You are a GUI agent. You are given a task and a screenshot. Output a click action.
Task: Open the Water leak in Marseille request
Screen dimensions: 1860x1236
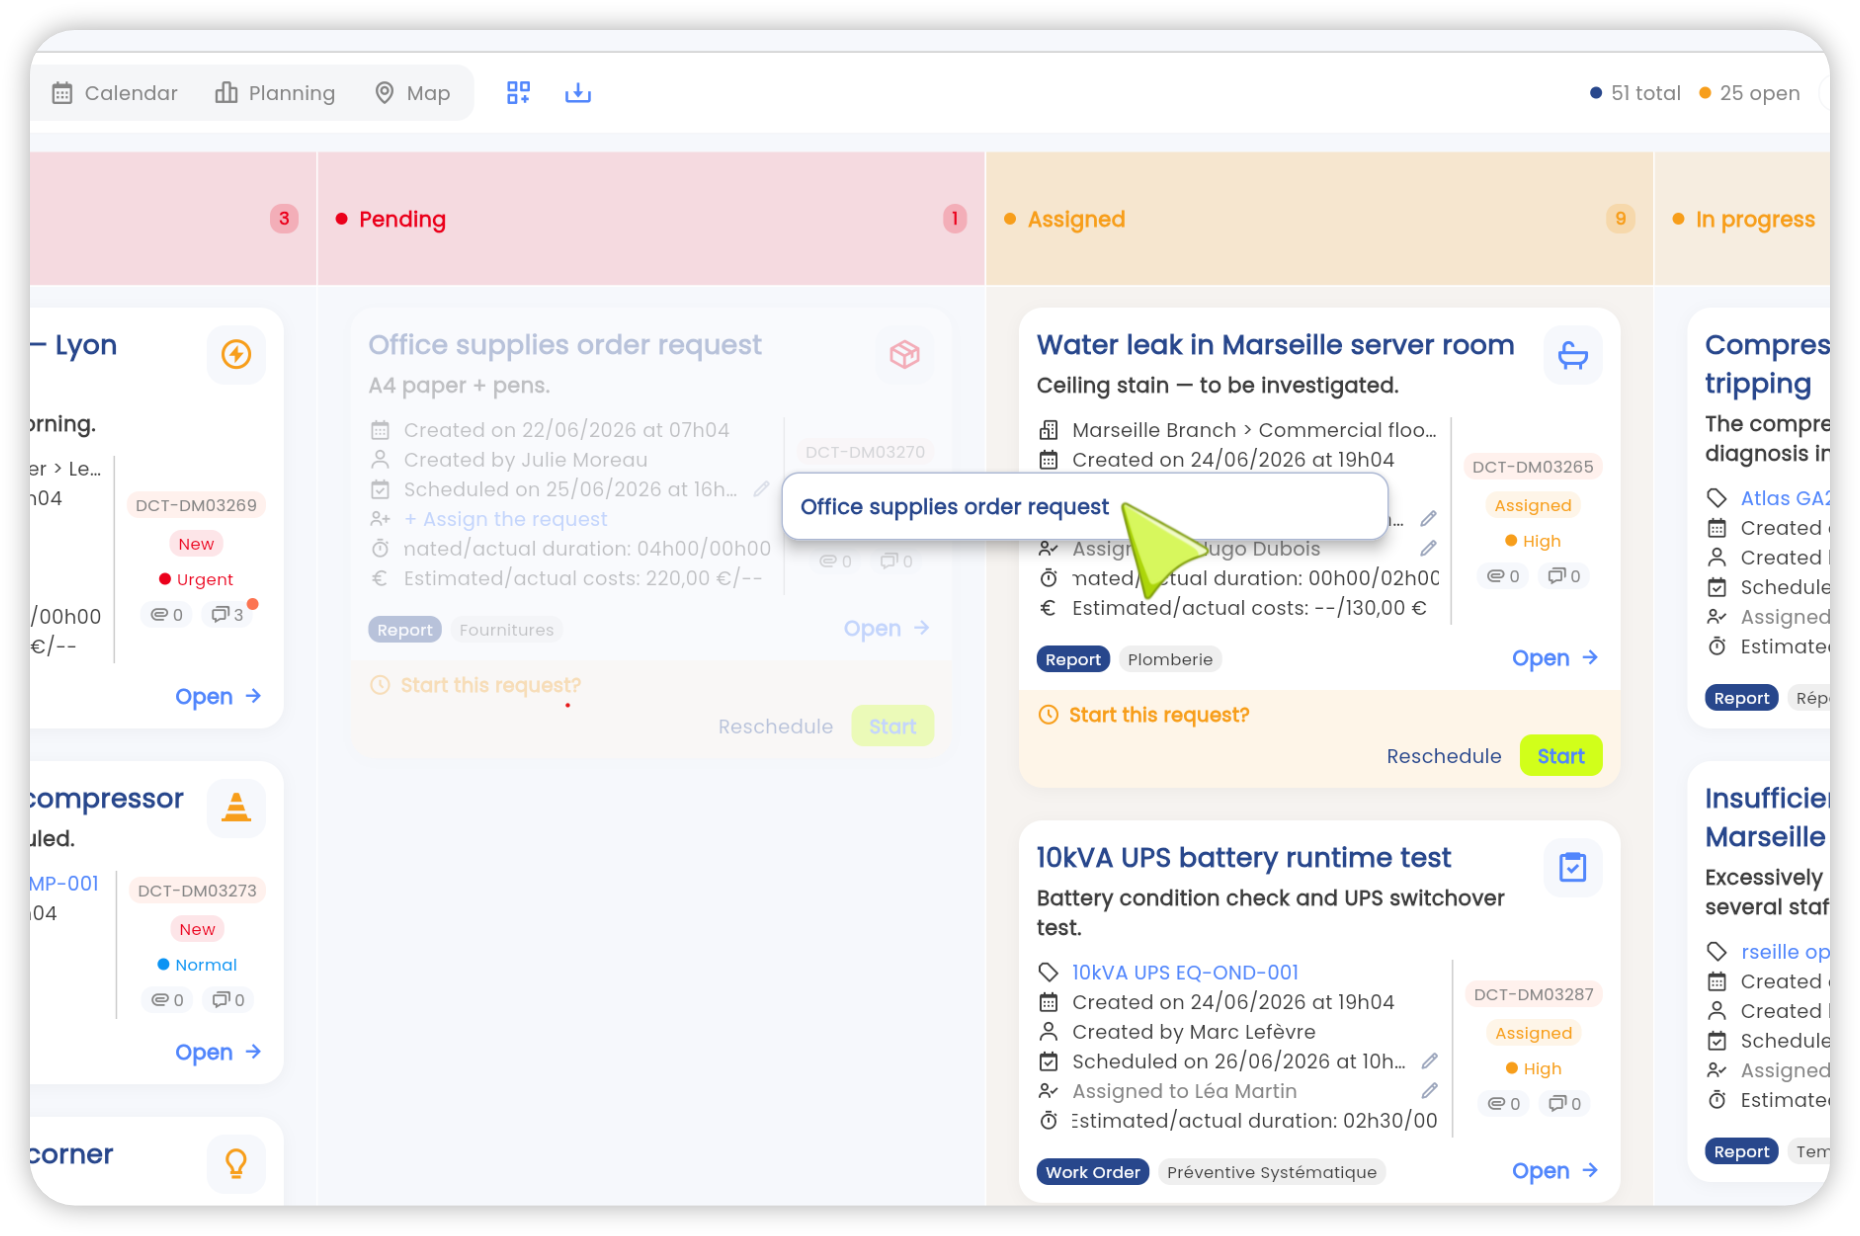pyautogui.click(x=1555, y=658)
